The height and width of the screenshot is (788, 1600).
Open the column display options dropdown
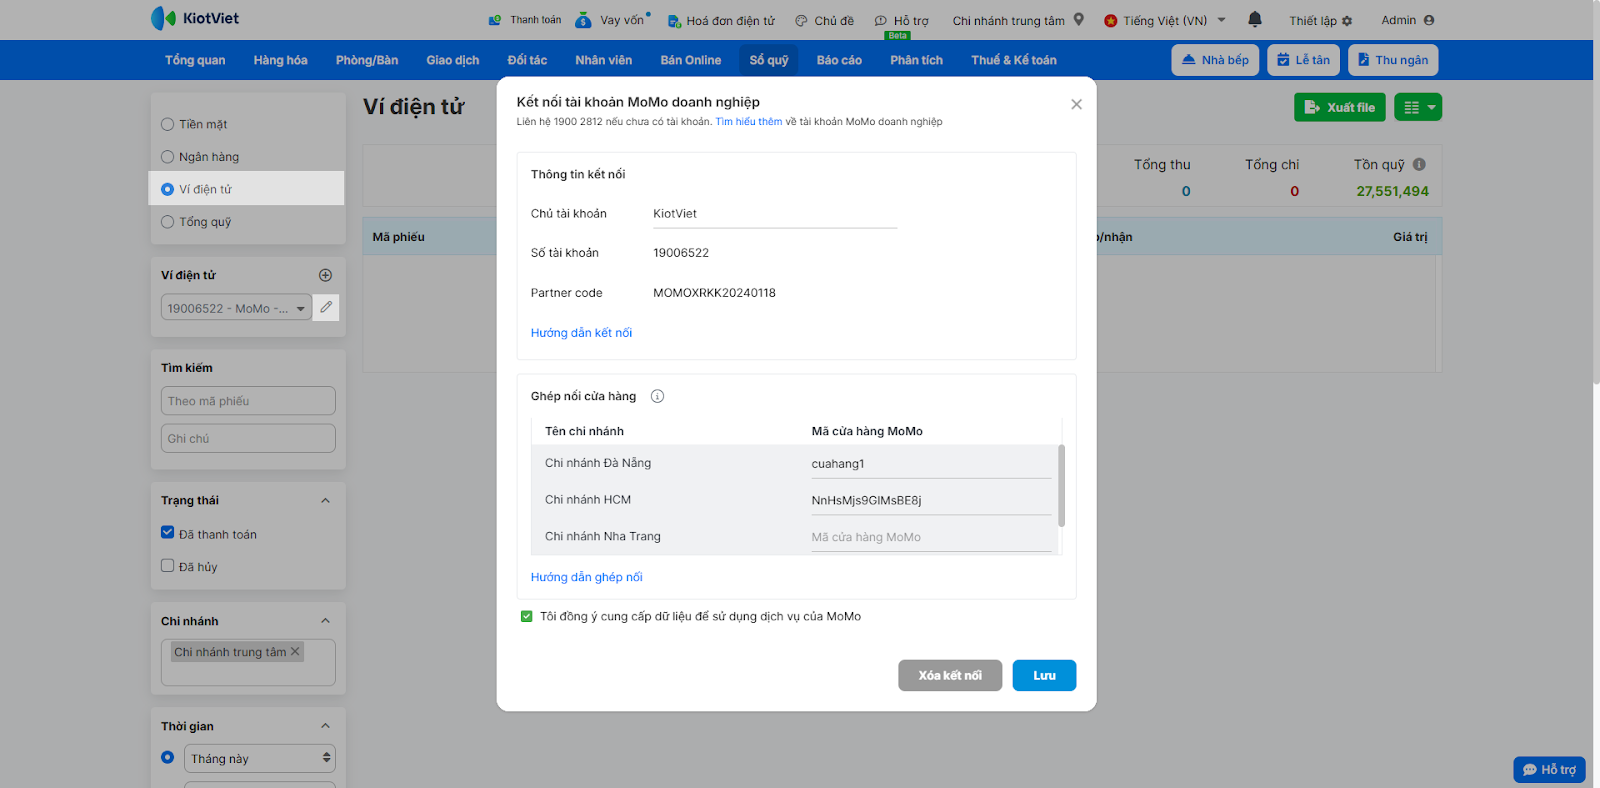pos(1418,107)
